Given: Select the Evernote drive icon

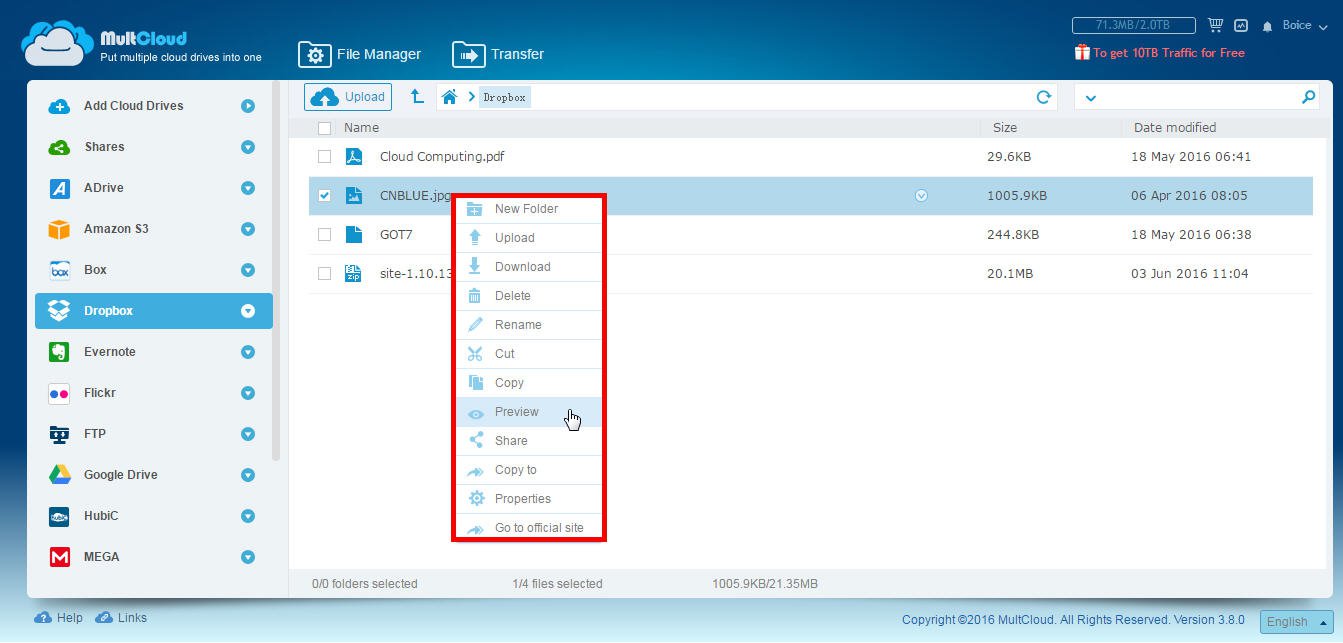Looking at the screenshot, I should tap(59, 352).
